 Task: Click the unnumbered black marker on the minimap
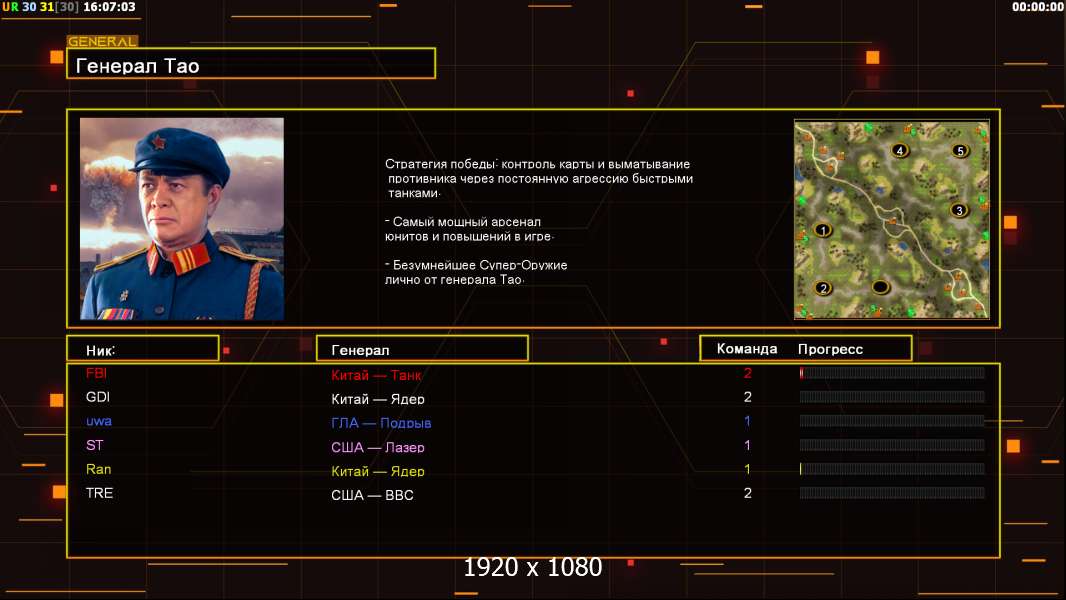pos(880,287)
